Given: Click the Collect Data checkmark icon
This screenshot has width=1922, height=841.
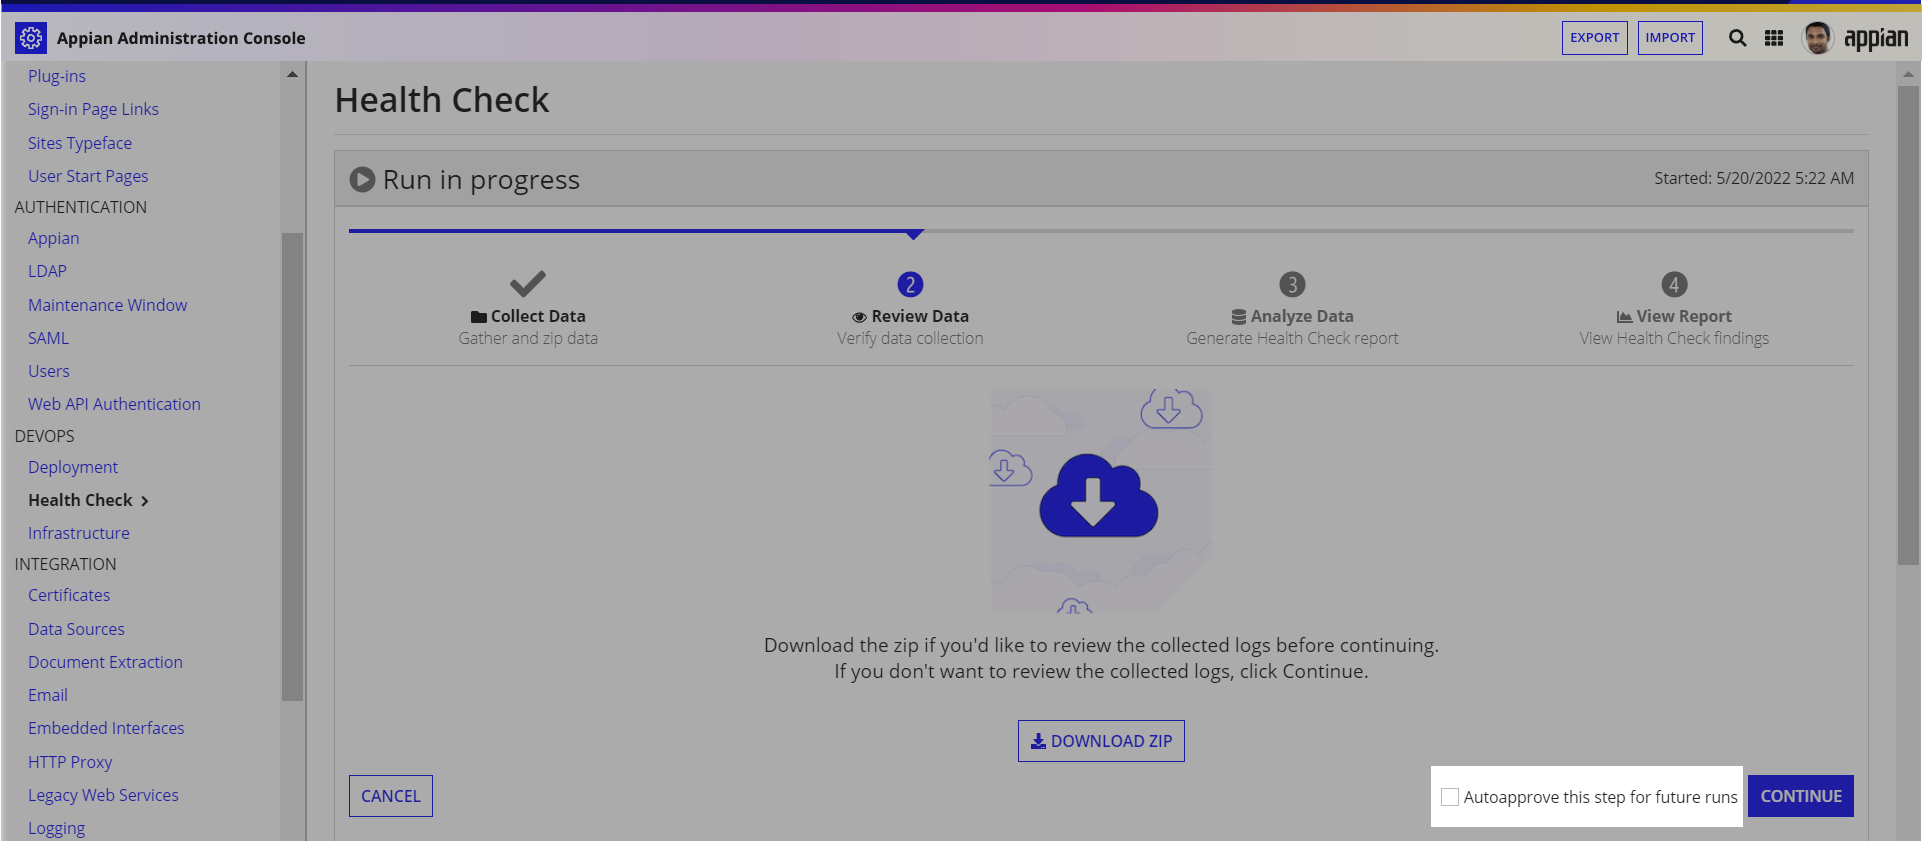Looking at the screenshot, I should (x=528, y=284).
